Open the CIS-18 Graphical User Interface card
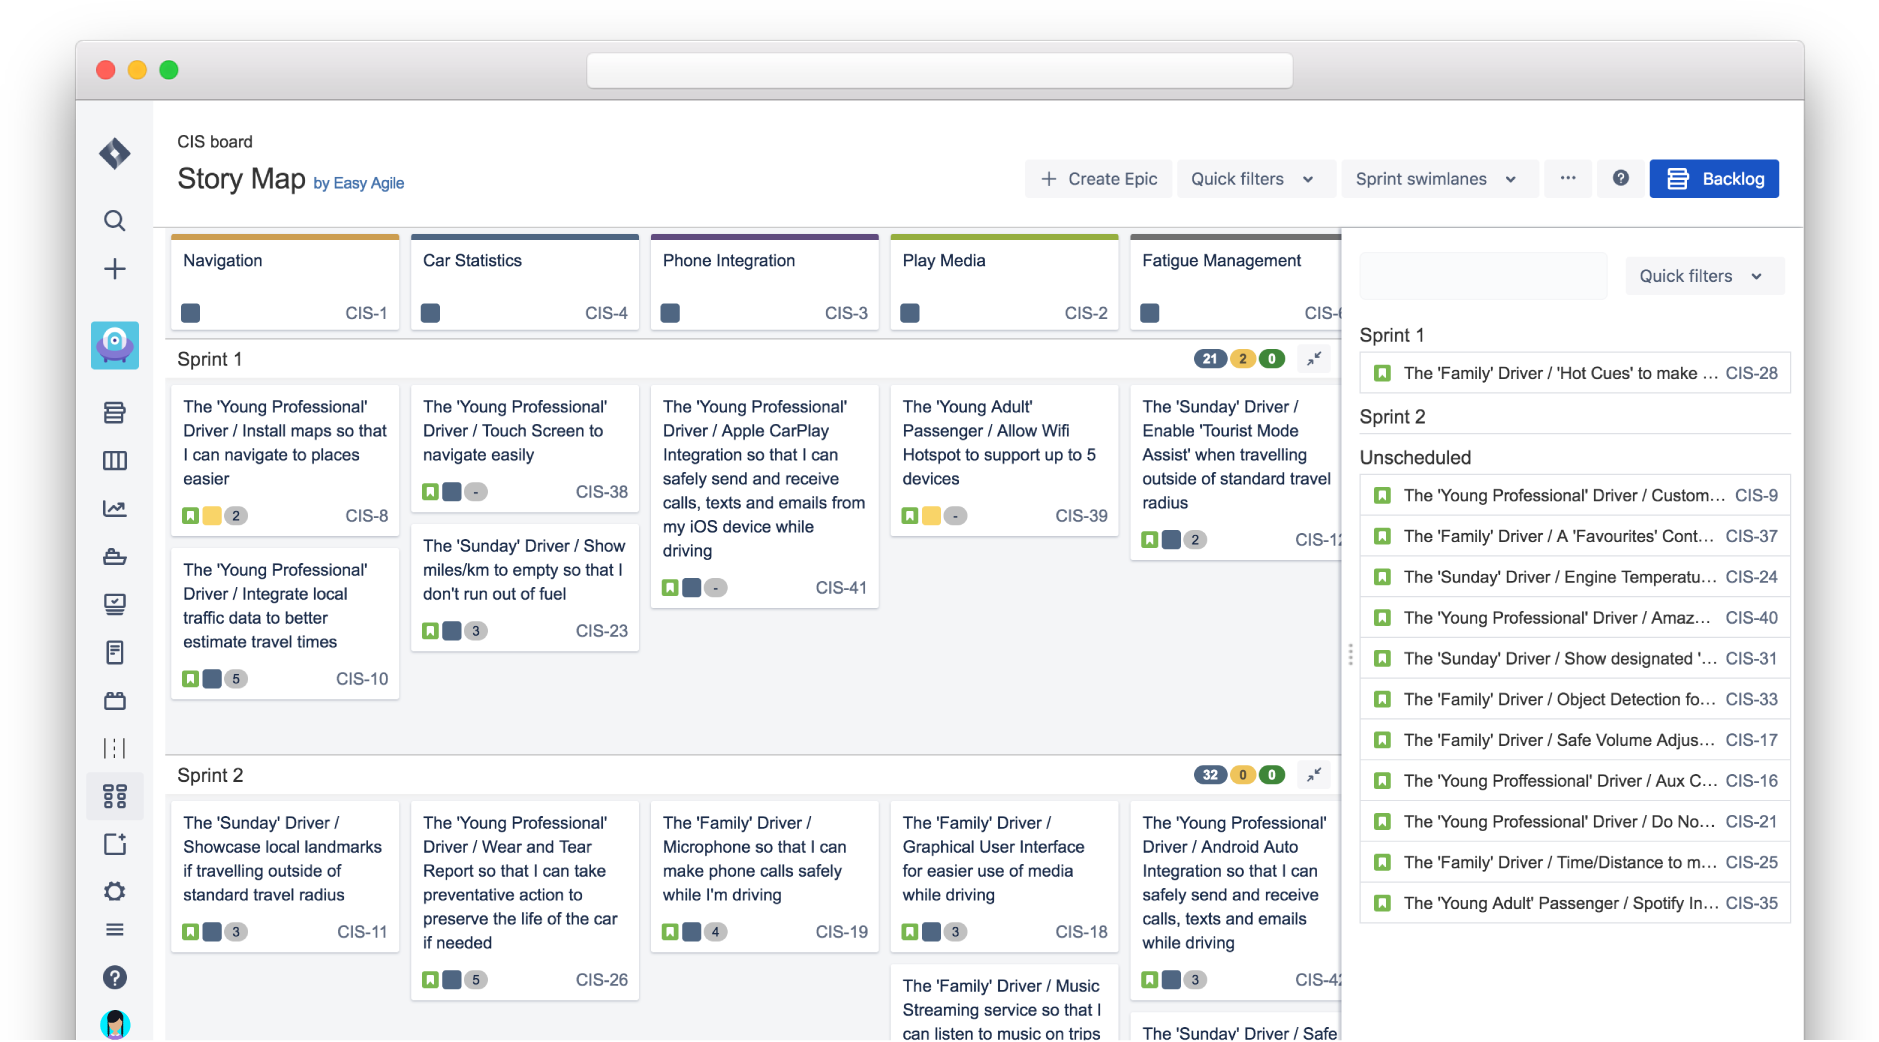The width and height of the screenshot is (1879, 1042). 1005,876
